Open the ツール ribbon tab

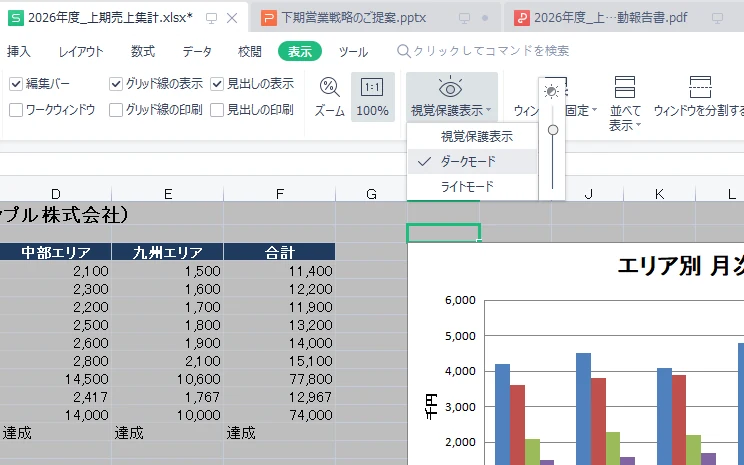tap(353, 51)
